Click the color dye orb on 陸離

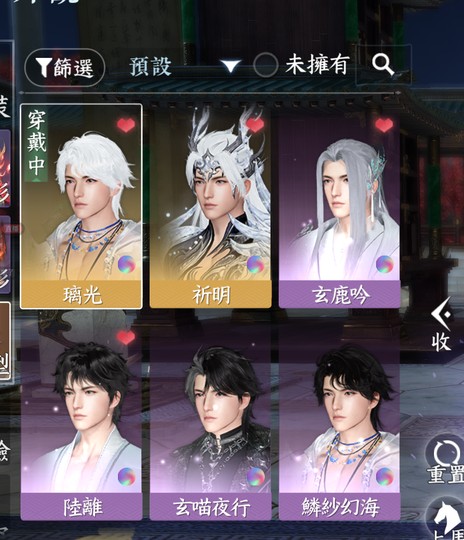(126, 477)
